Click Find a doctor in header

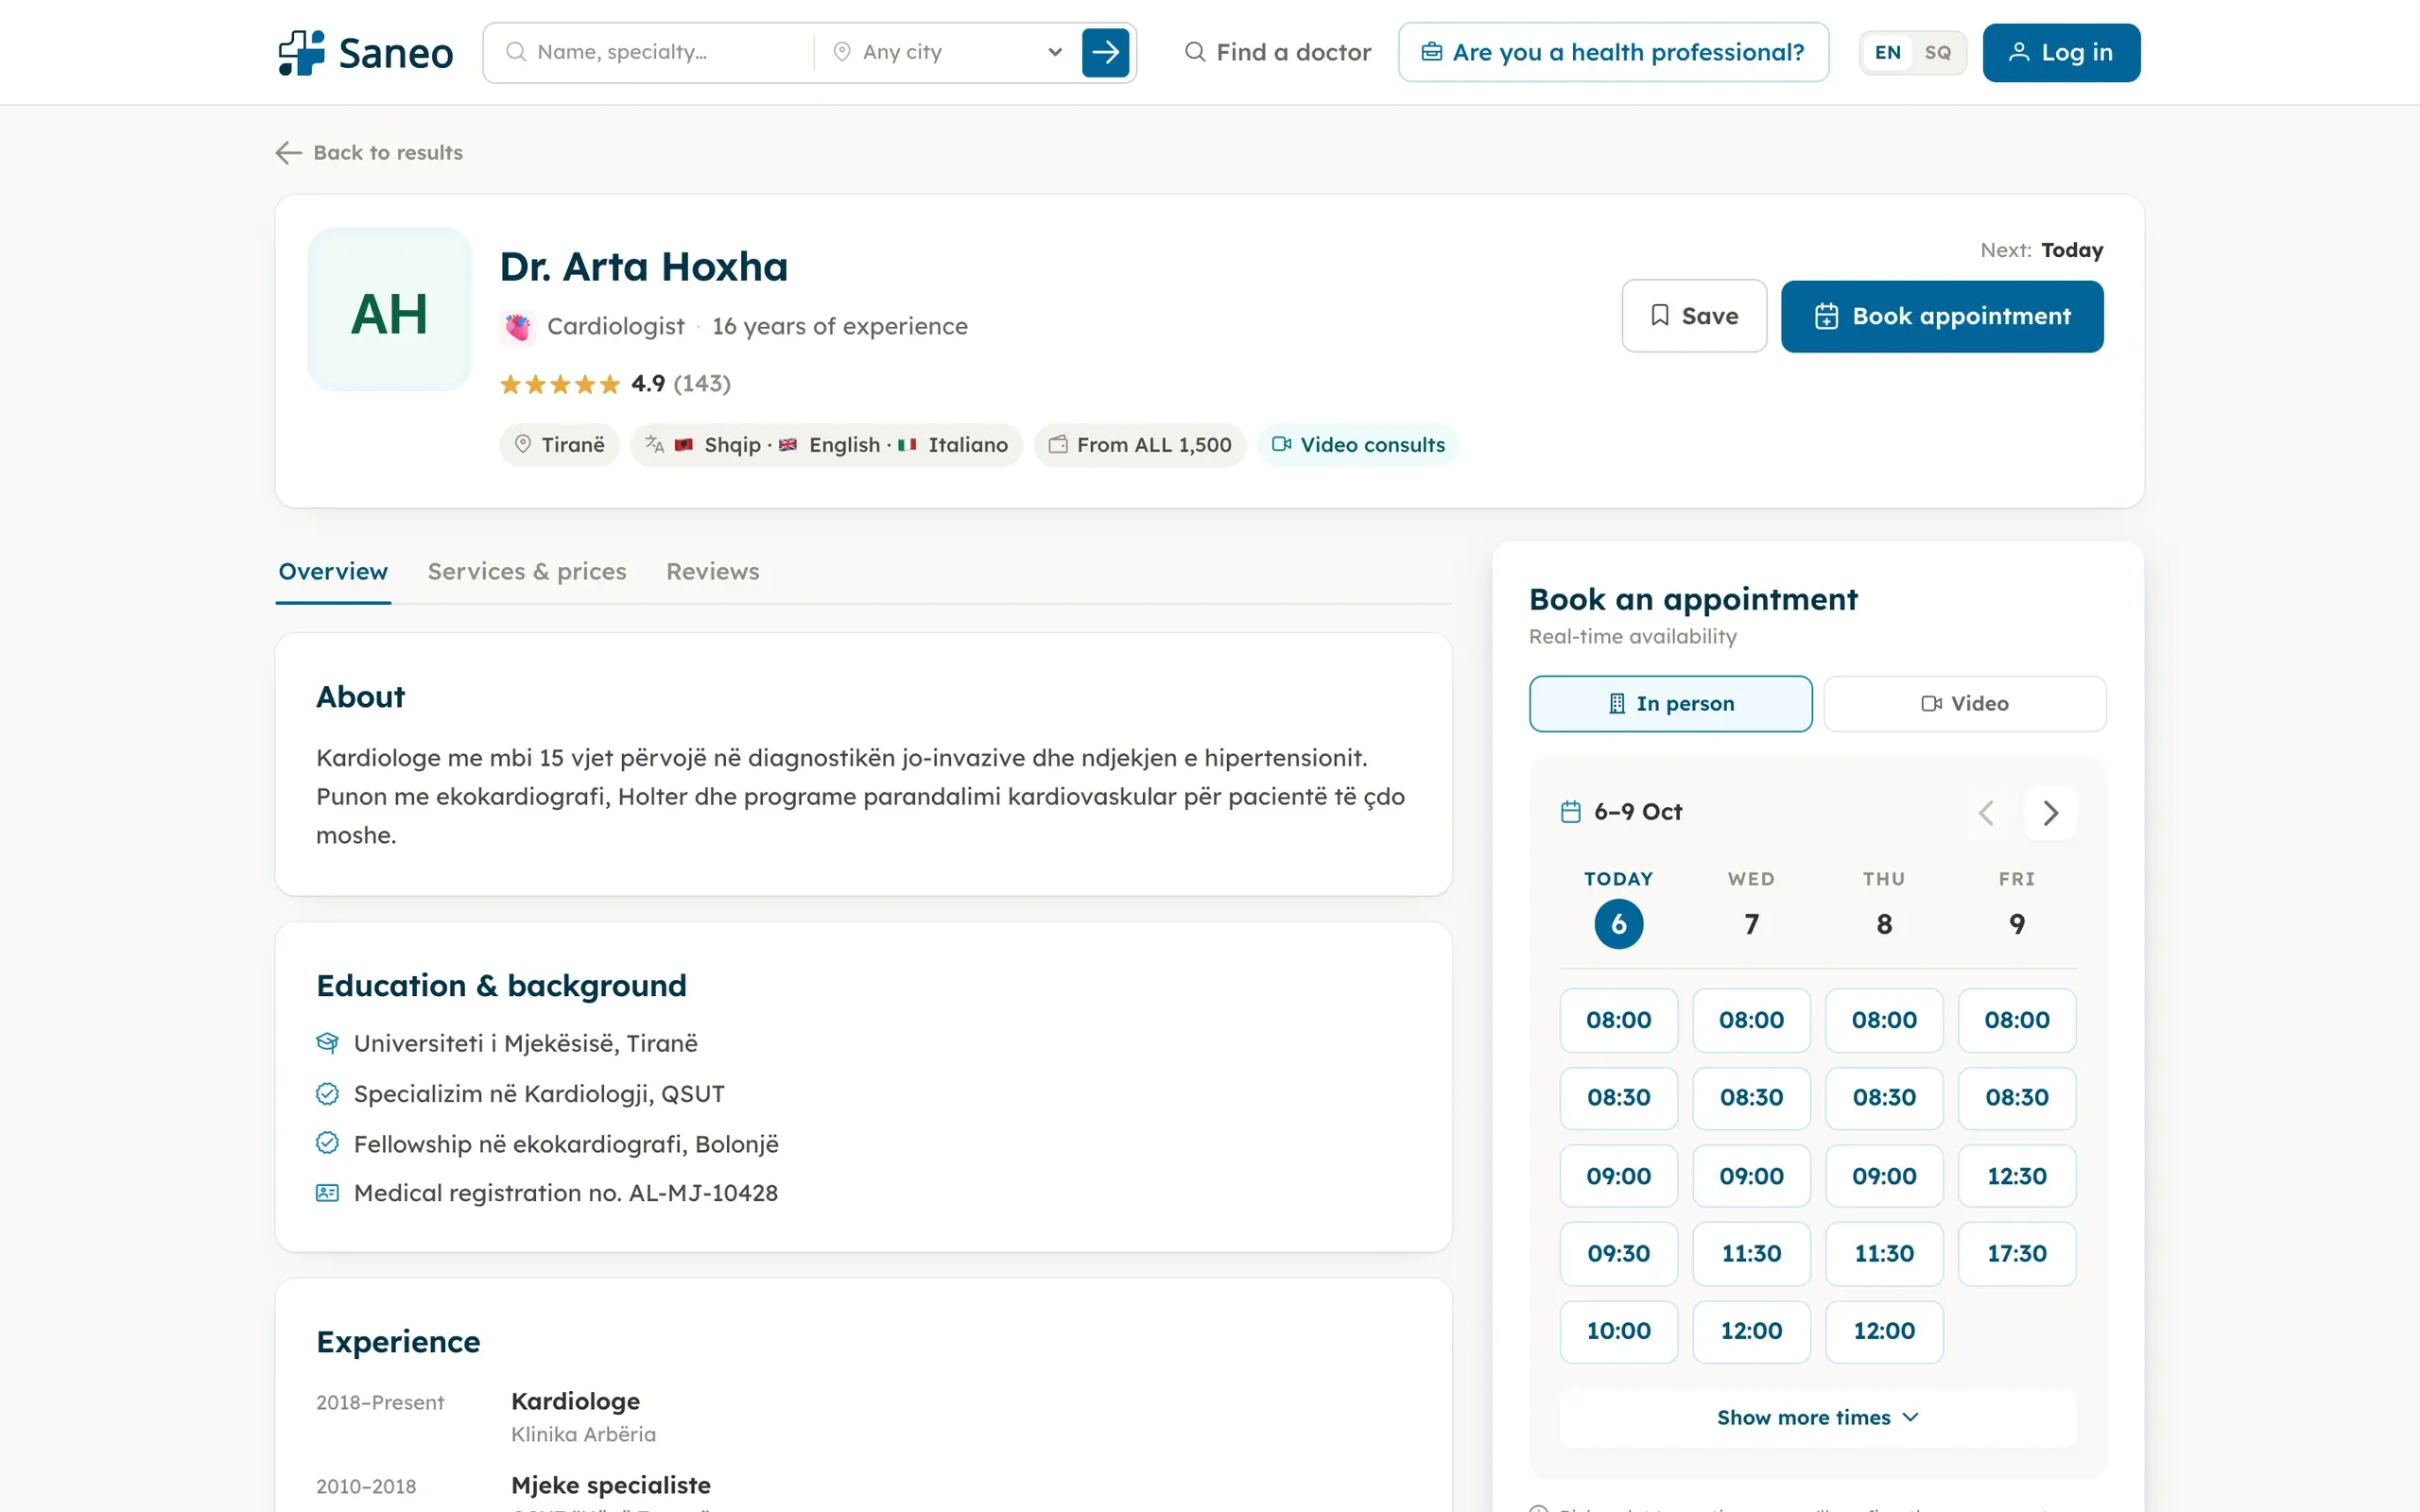[x=1277, y=52]
